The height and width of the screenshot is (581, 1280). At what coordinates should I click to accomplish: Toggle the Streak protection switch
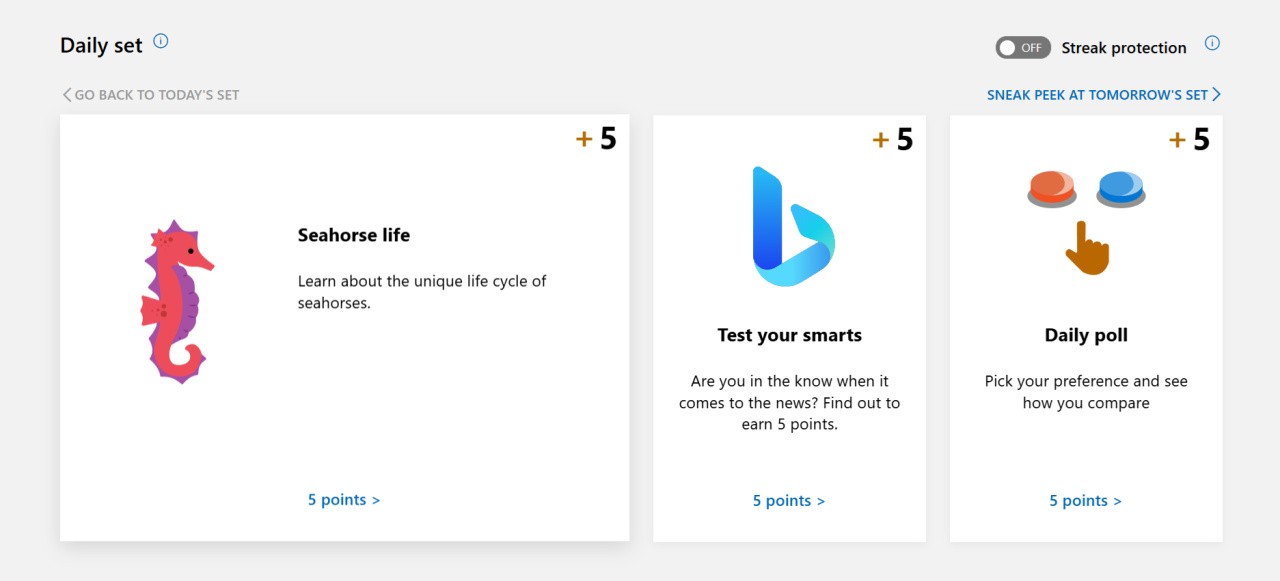pyautogui.click(x=1022, y=48)
